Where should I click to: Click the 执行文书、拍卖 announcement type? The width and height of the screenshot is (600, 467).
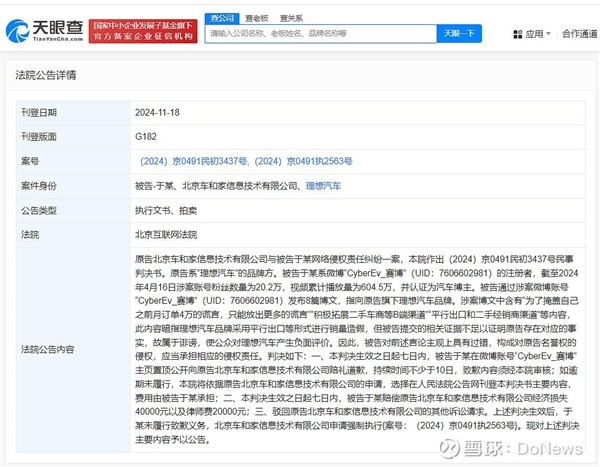pyautogui.click(x=165, y=210)
